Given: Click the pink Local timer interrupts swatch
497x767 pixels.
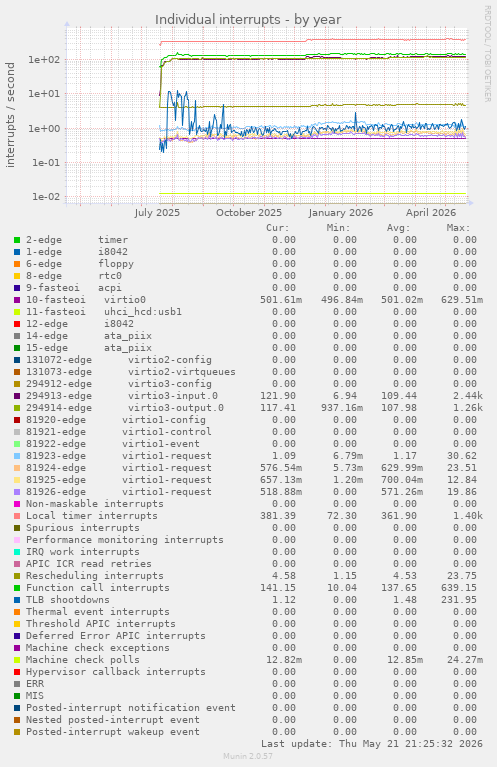Looking at the screenshot, I should [17, 516].
